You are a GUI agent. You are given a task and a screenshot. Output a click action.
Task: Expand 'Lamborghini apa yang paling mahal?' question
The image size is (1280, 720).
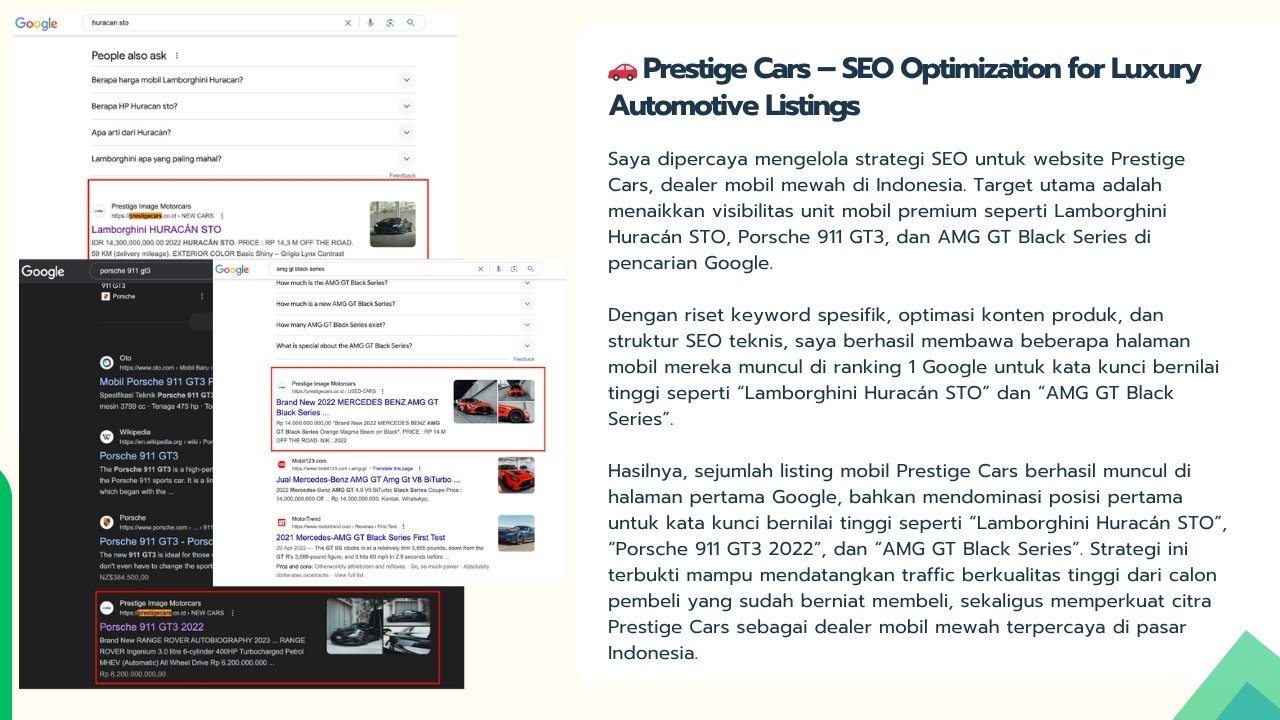tap(252, 158)
